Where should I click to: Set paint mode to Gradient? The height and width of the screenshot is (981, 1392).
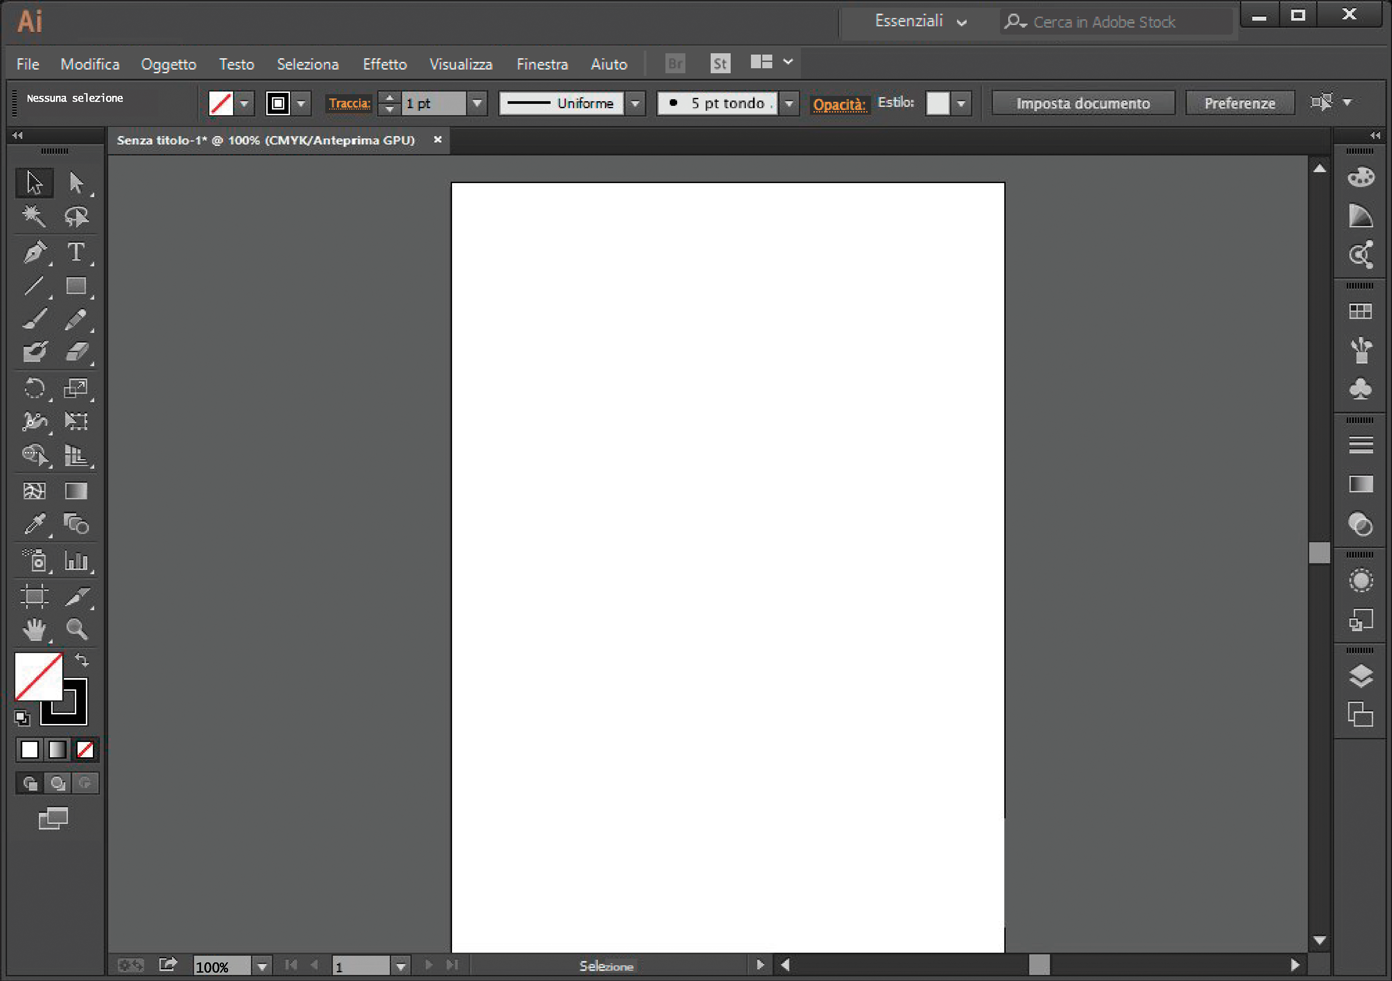tap(58, 749)
